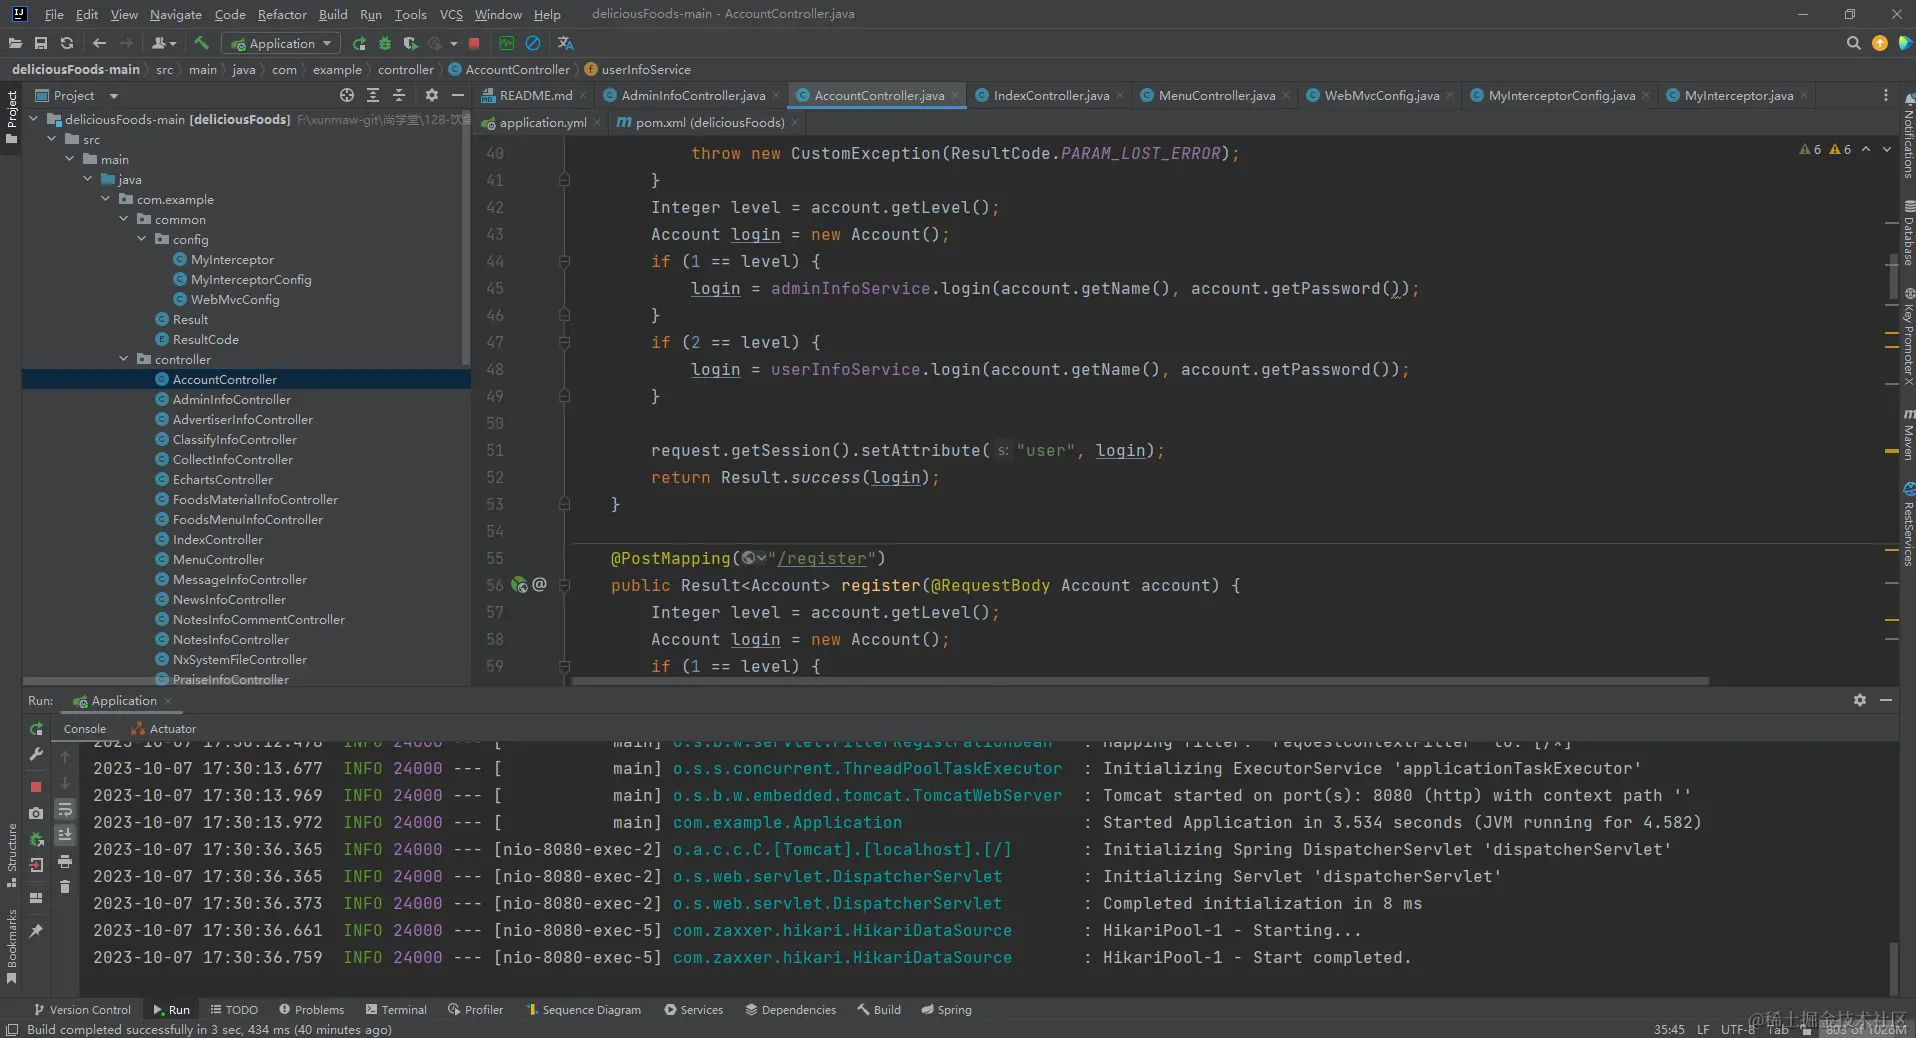This screenshot has height=1038, width=1916.
Task: Start debugging with the green bug icon
Action: pos(385,43)
